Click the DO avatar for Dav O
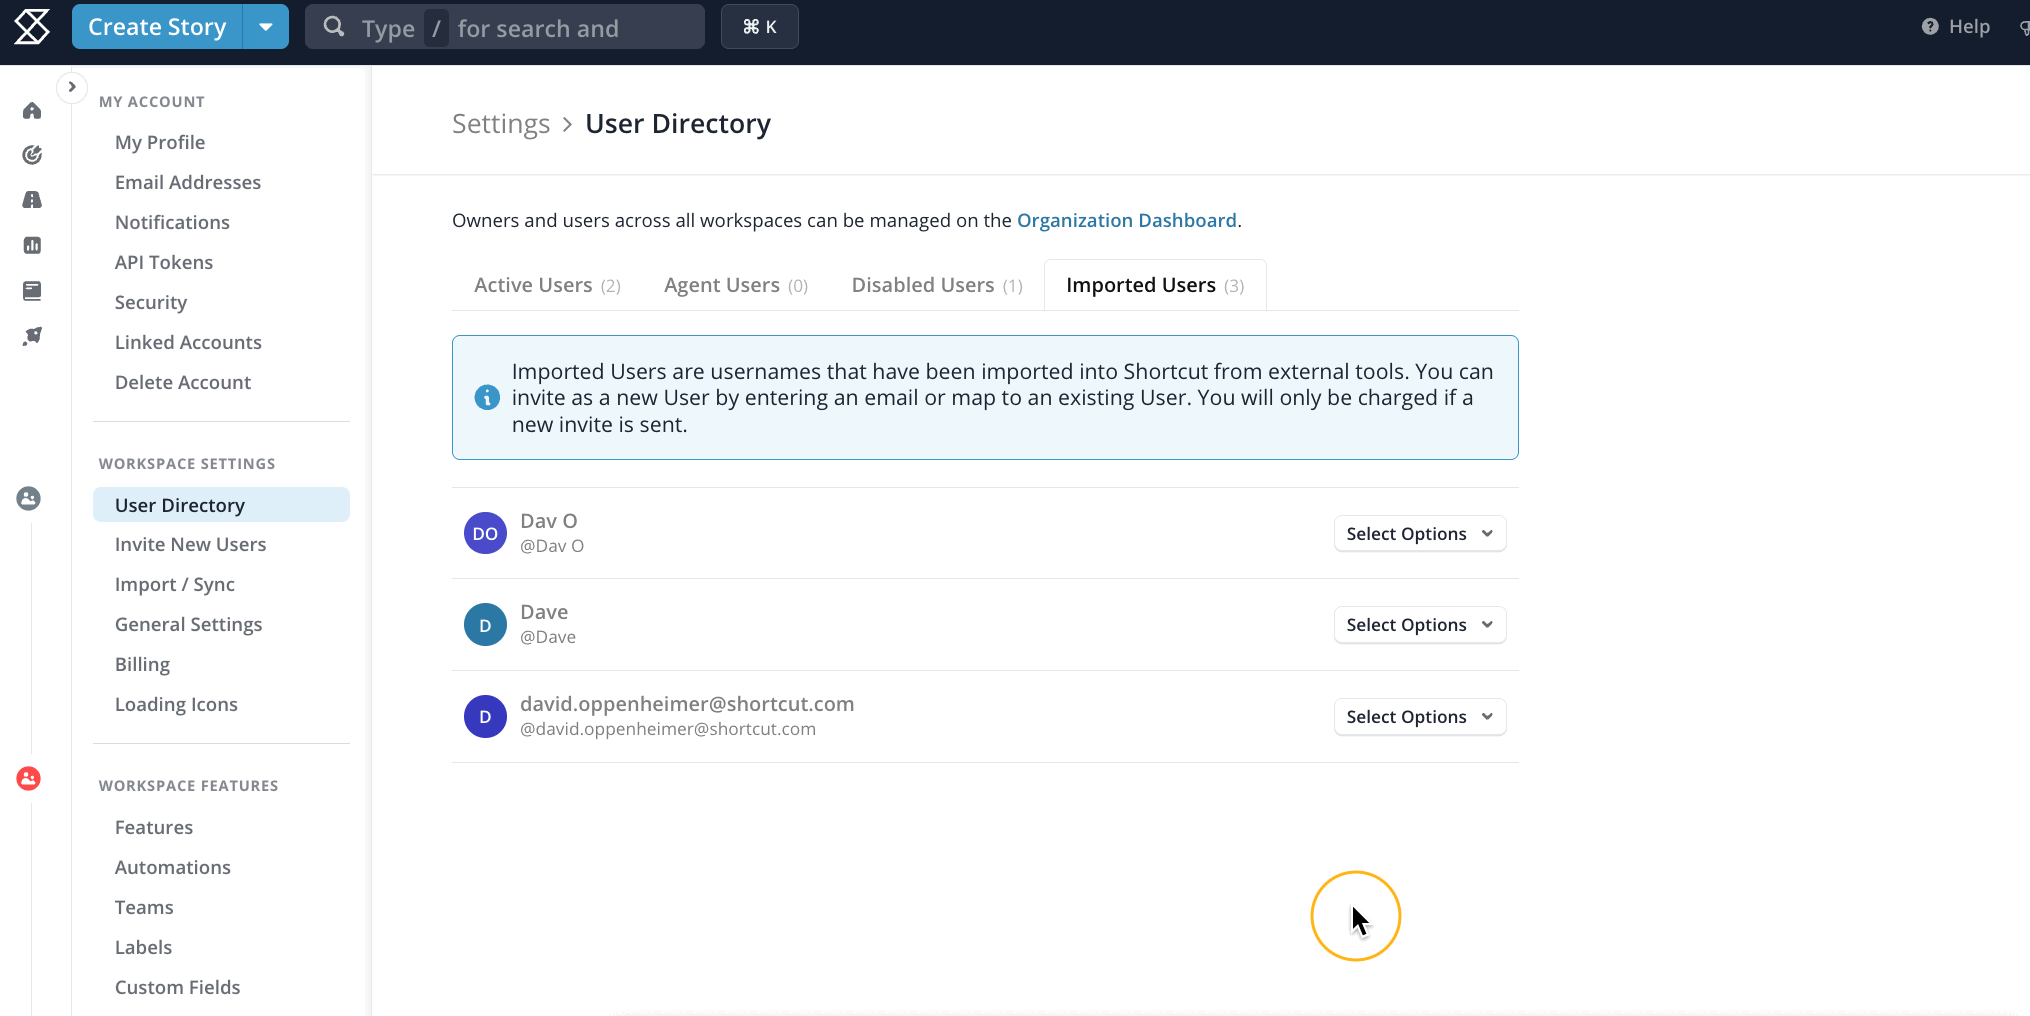Screen dimensions: 2030x1016 coord(485,533)
